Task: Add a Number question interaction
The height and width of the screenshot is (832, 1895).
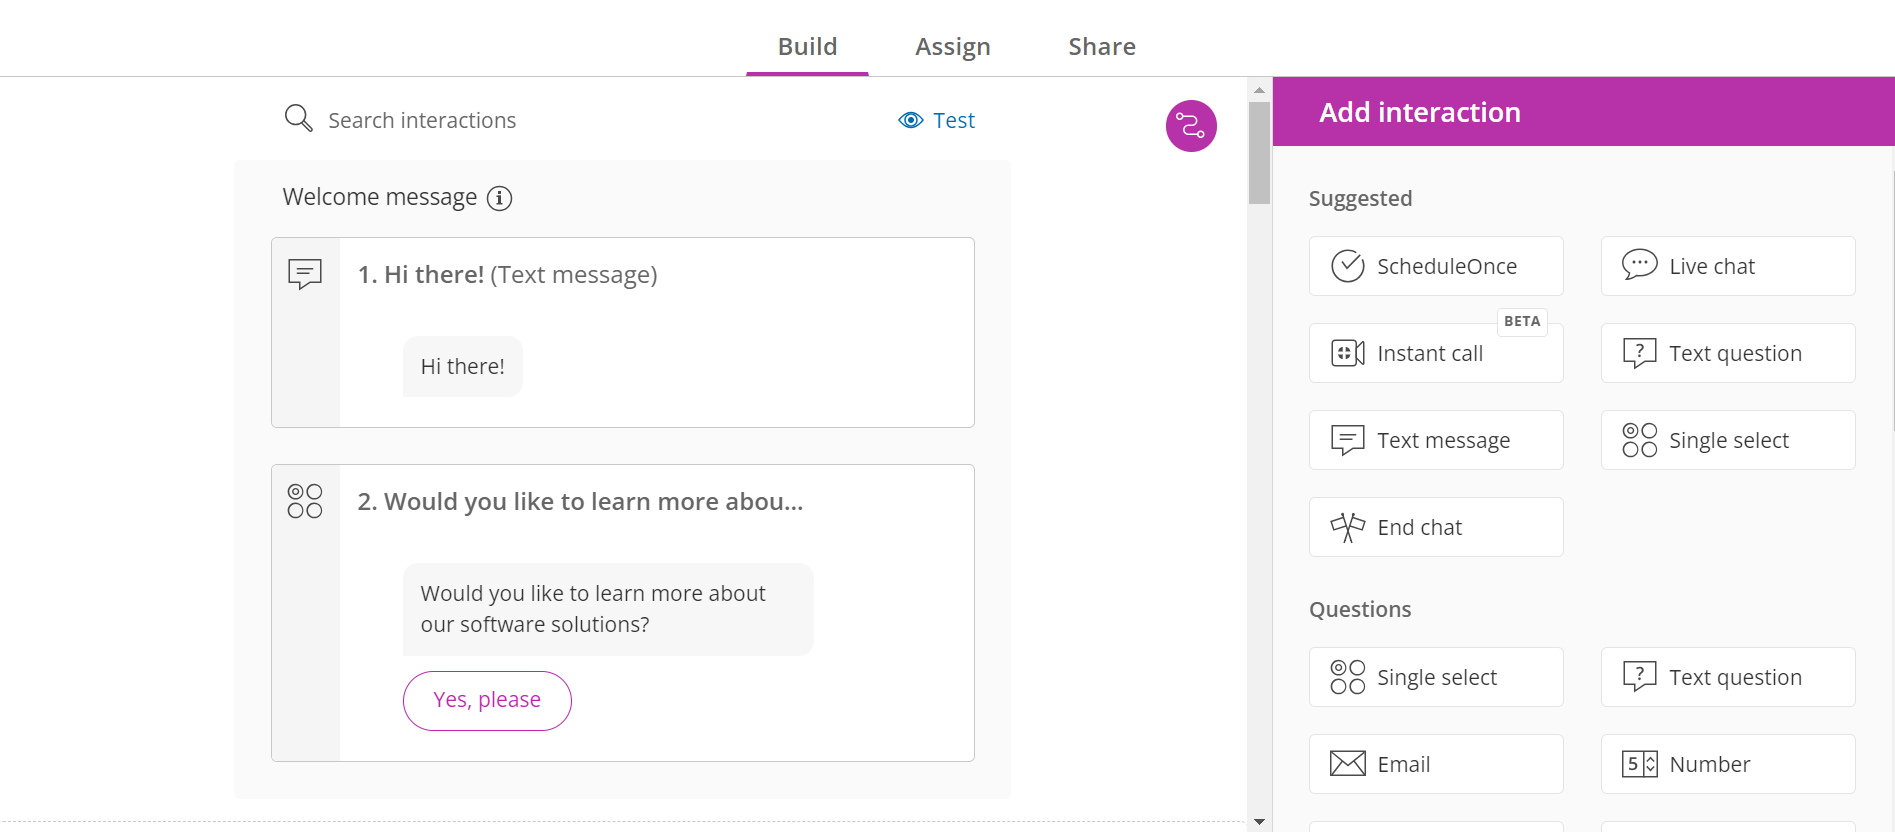Action: pos(1727,764)
